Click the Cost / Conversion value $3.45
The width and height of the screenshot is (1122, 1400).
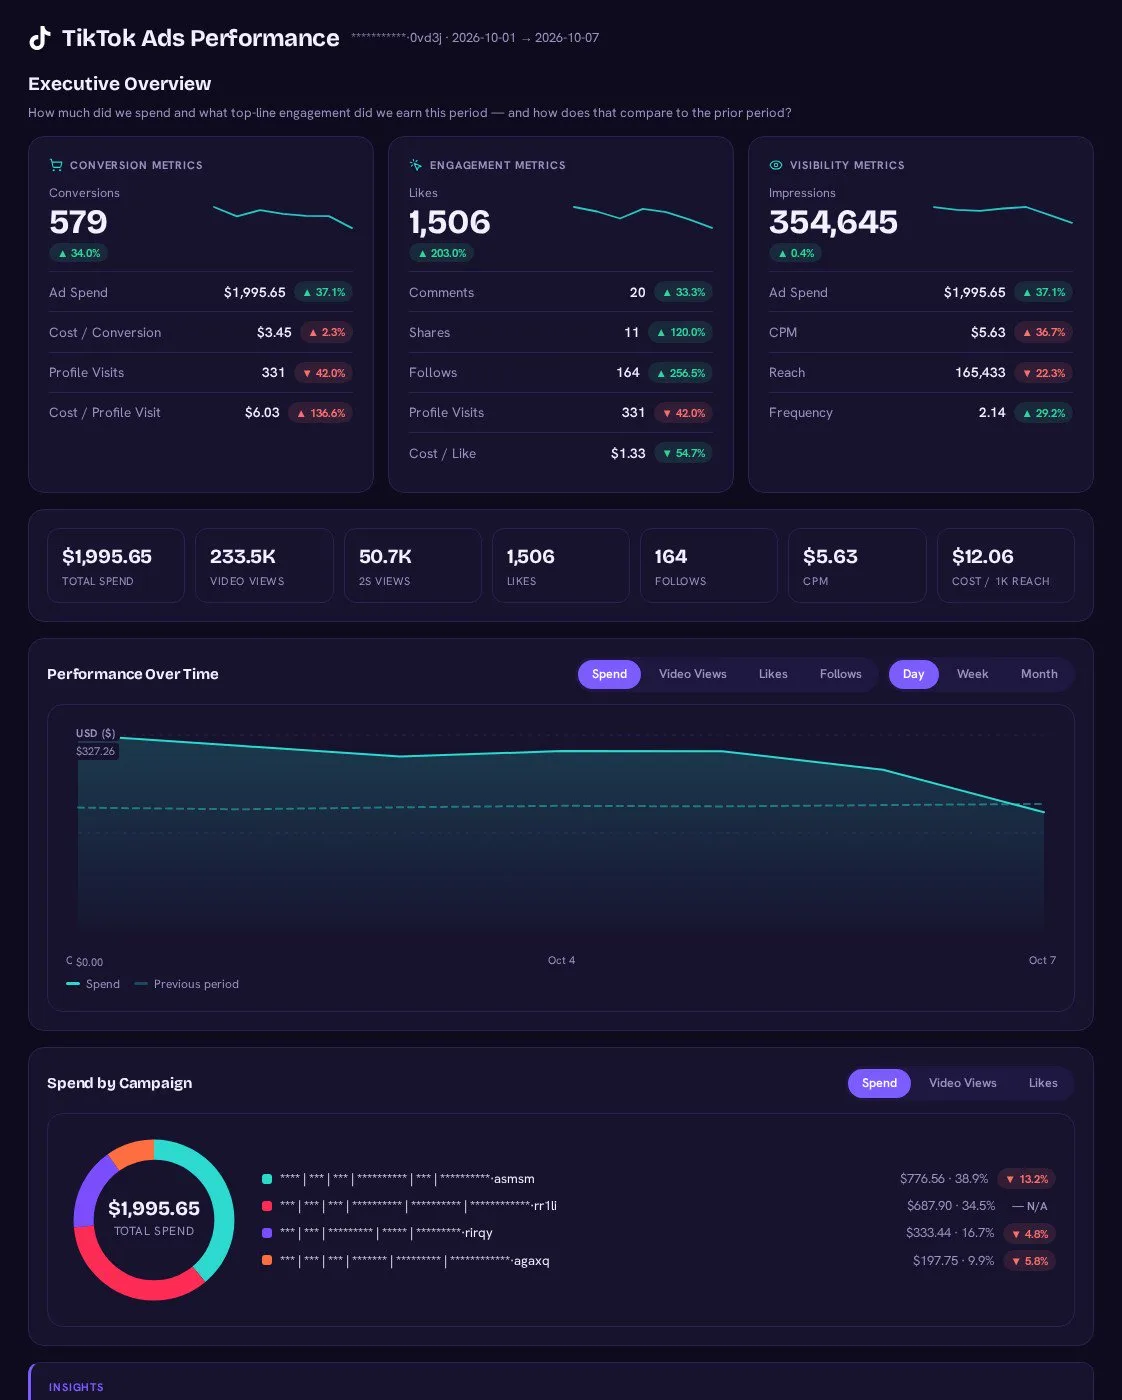tap(274, 332)
